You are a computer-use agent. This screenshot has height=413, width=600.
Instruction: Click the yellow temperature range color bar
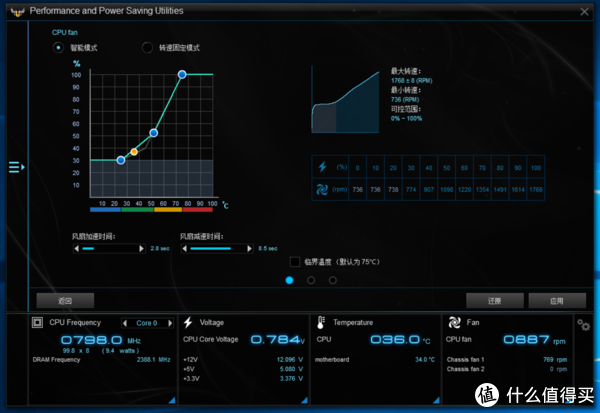pyautogui.click(x=168, y=209)
